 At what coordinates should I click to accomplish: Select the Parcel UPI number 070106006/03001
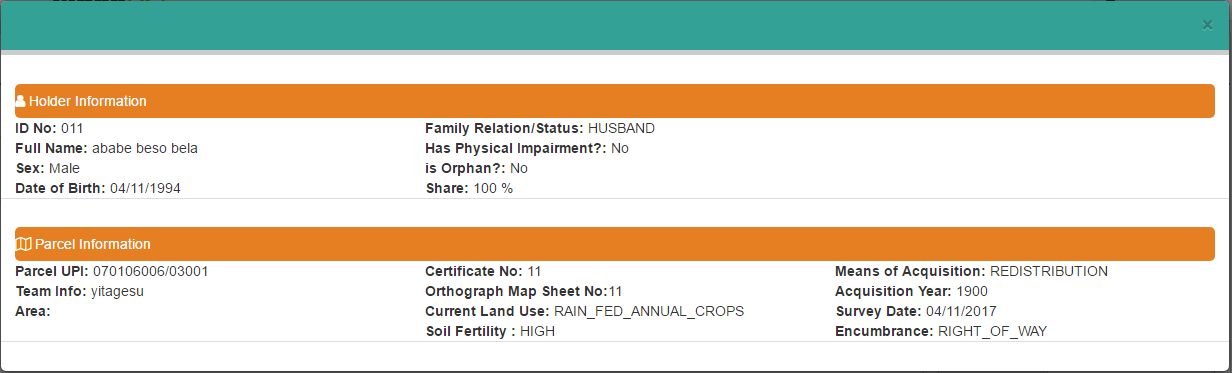pos(151,271)
